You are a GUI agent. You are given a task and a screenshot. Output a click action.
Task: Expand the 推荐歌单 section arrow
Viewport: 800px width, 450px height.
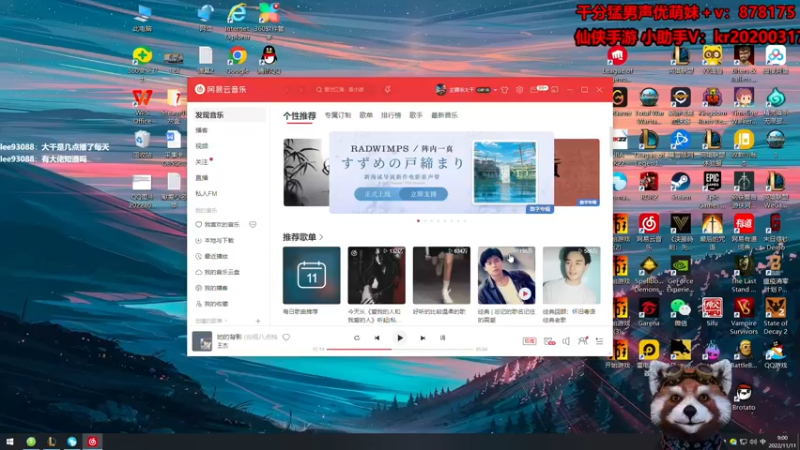pyautogui.click(x=321, y=237)
